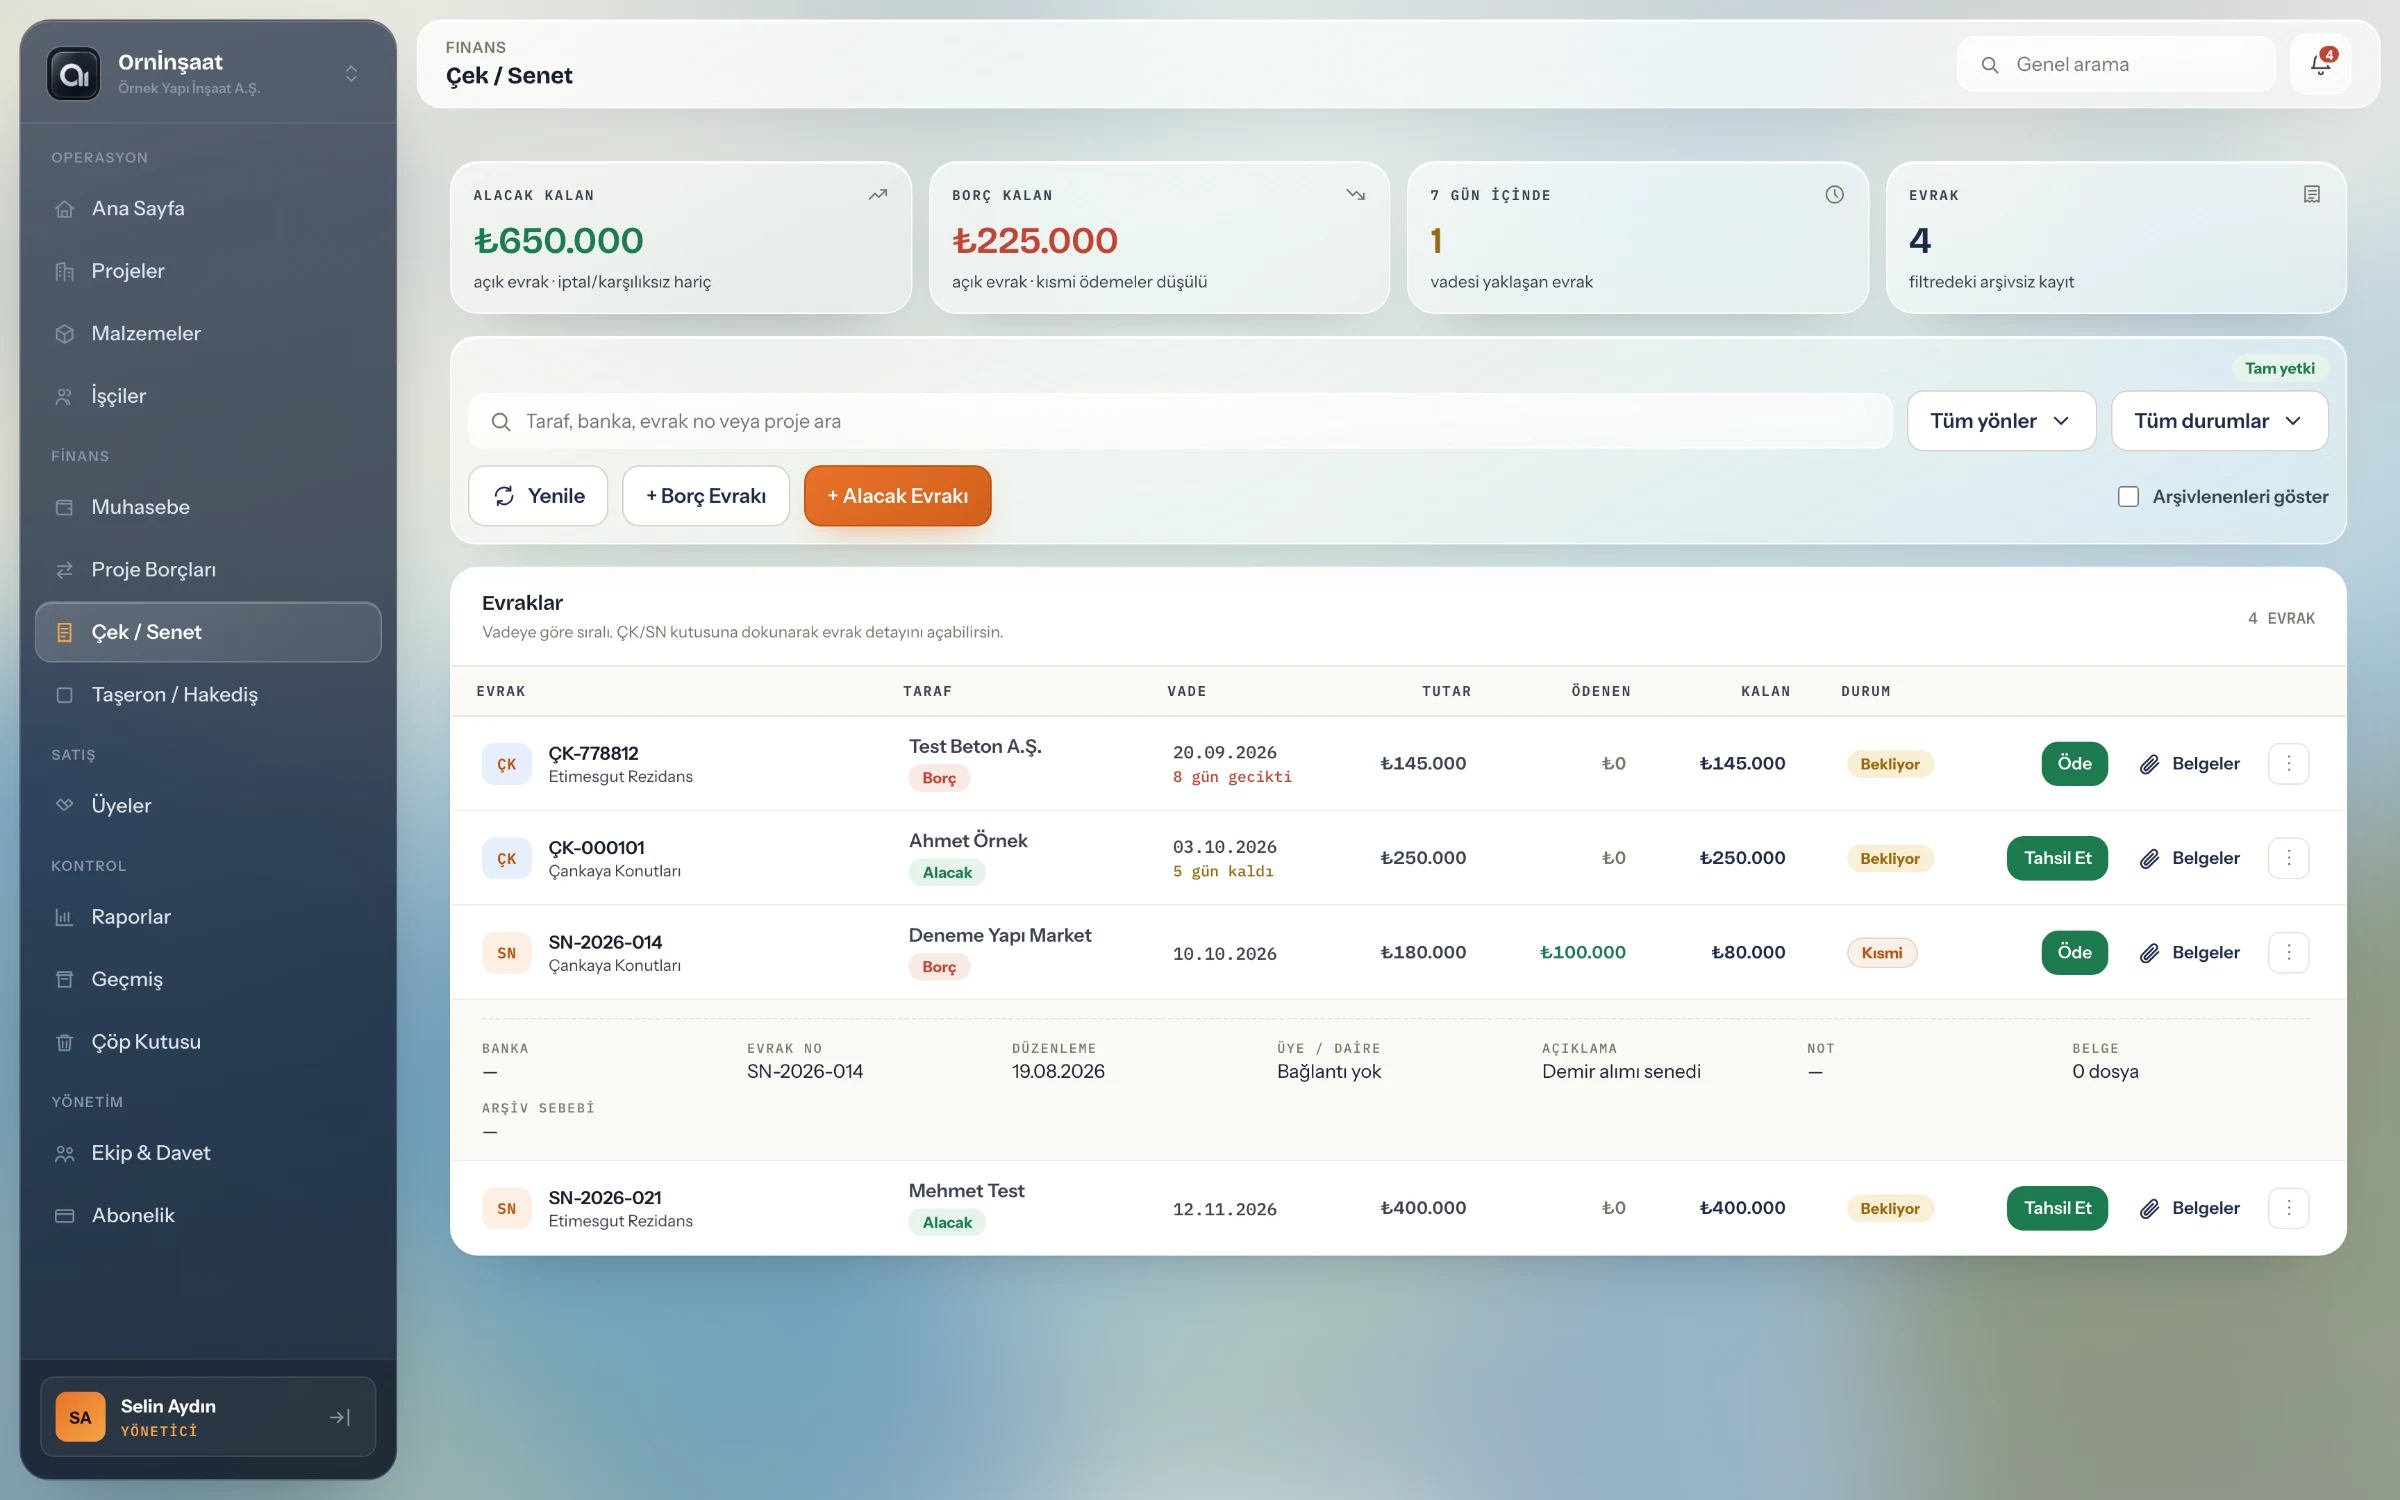The width and height of the screenshot is (2400, 1500).
Task: Open Taşeron / Hakediş in the sidebar
Action: click(208, 695)
